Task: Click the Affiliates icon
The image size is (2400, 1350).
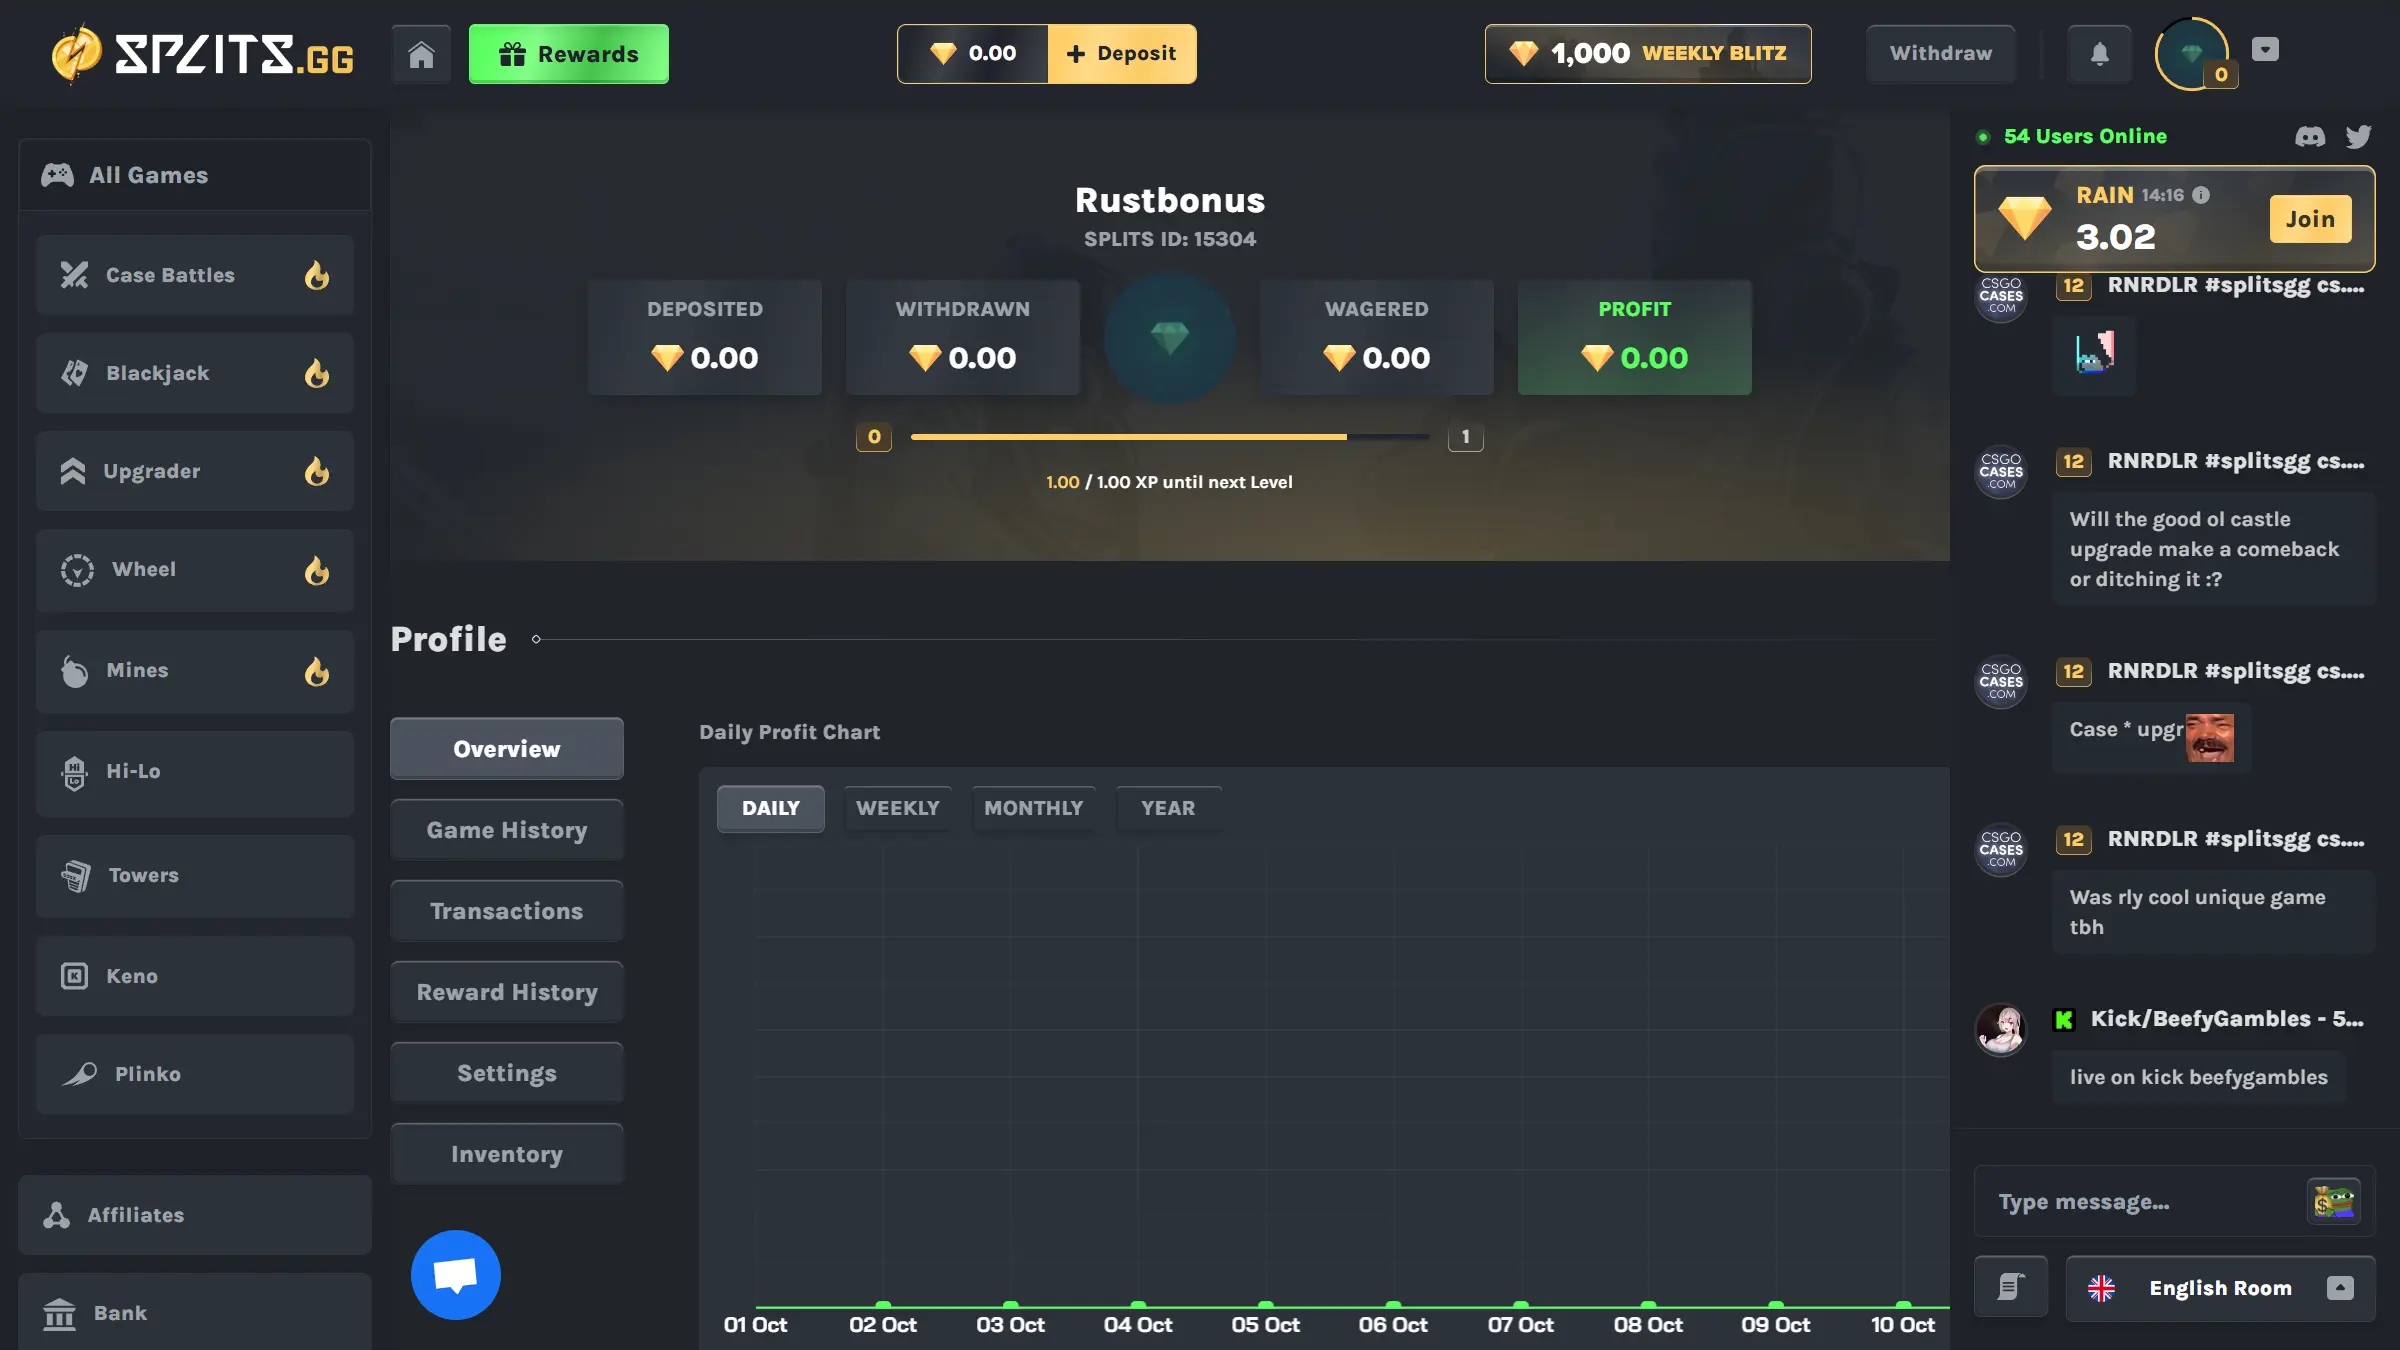Action: pyautogui.click(x=57, y=1215)
